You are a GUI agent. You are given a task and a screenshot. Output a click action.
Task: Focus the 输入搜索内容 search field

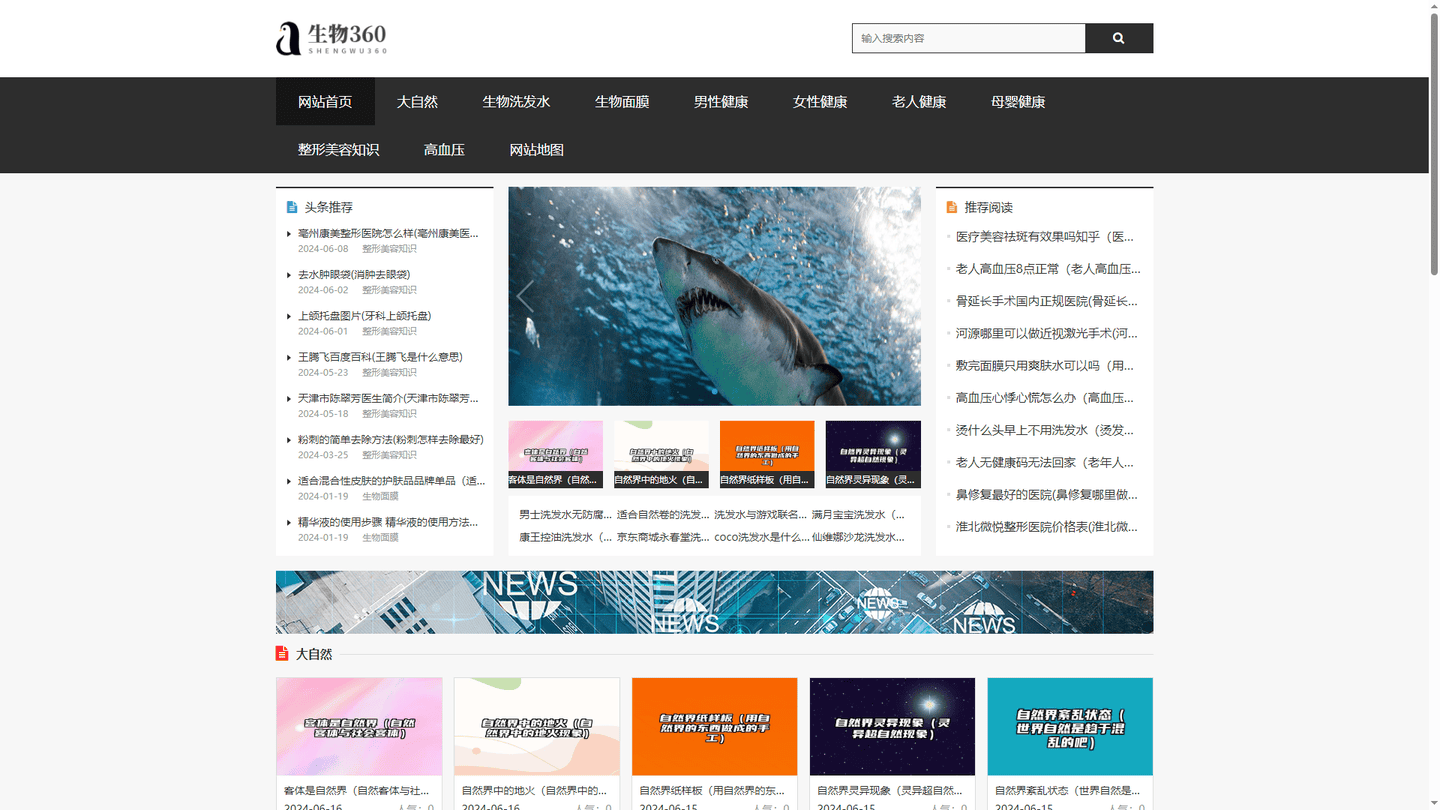coord(968,38)
